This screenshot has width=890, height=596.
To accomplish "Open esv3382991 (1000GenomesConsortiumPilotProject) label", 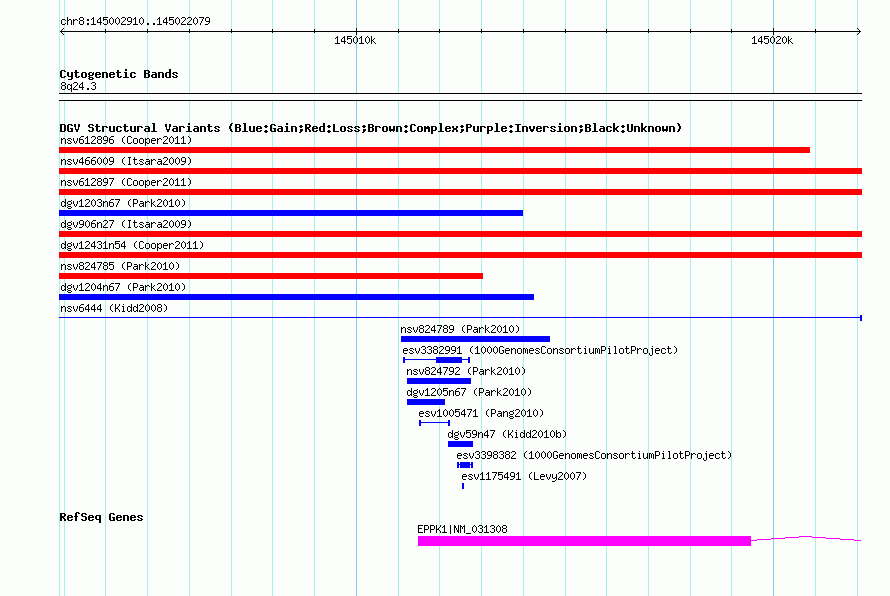I will 540,350.
